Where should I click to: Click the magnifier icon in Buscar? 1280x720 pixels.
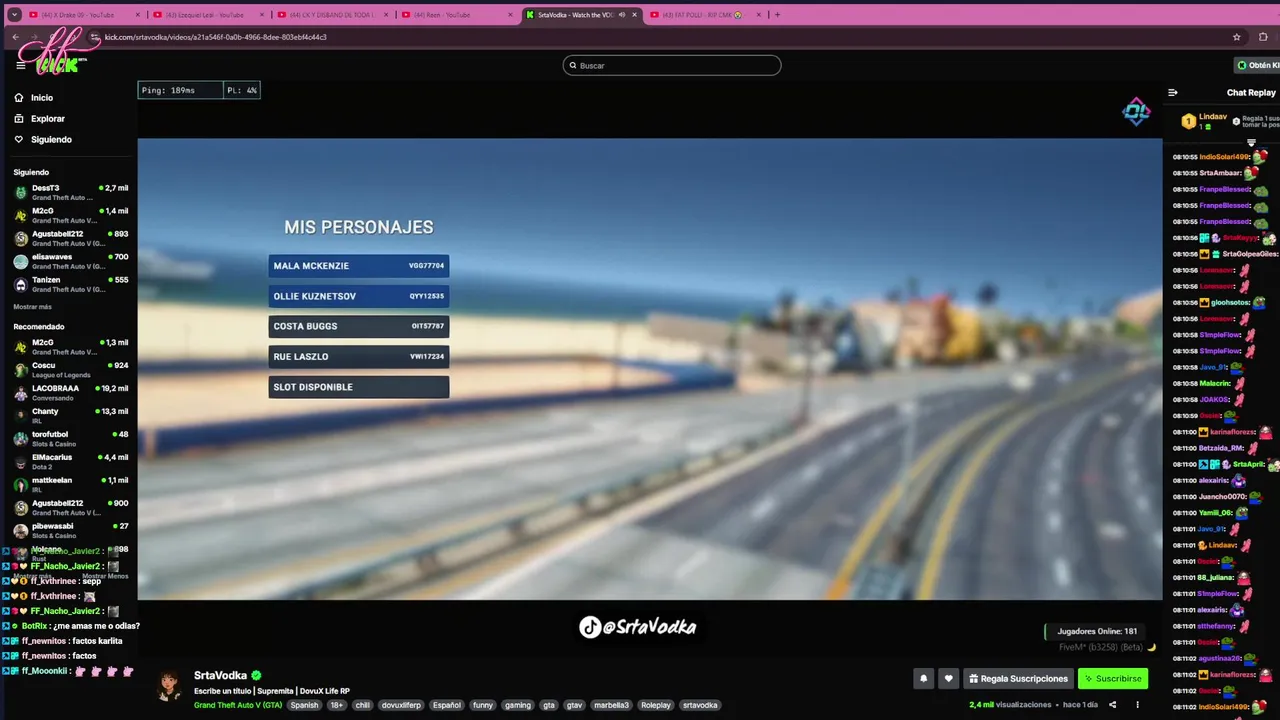click(573, 66)
